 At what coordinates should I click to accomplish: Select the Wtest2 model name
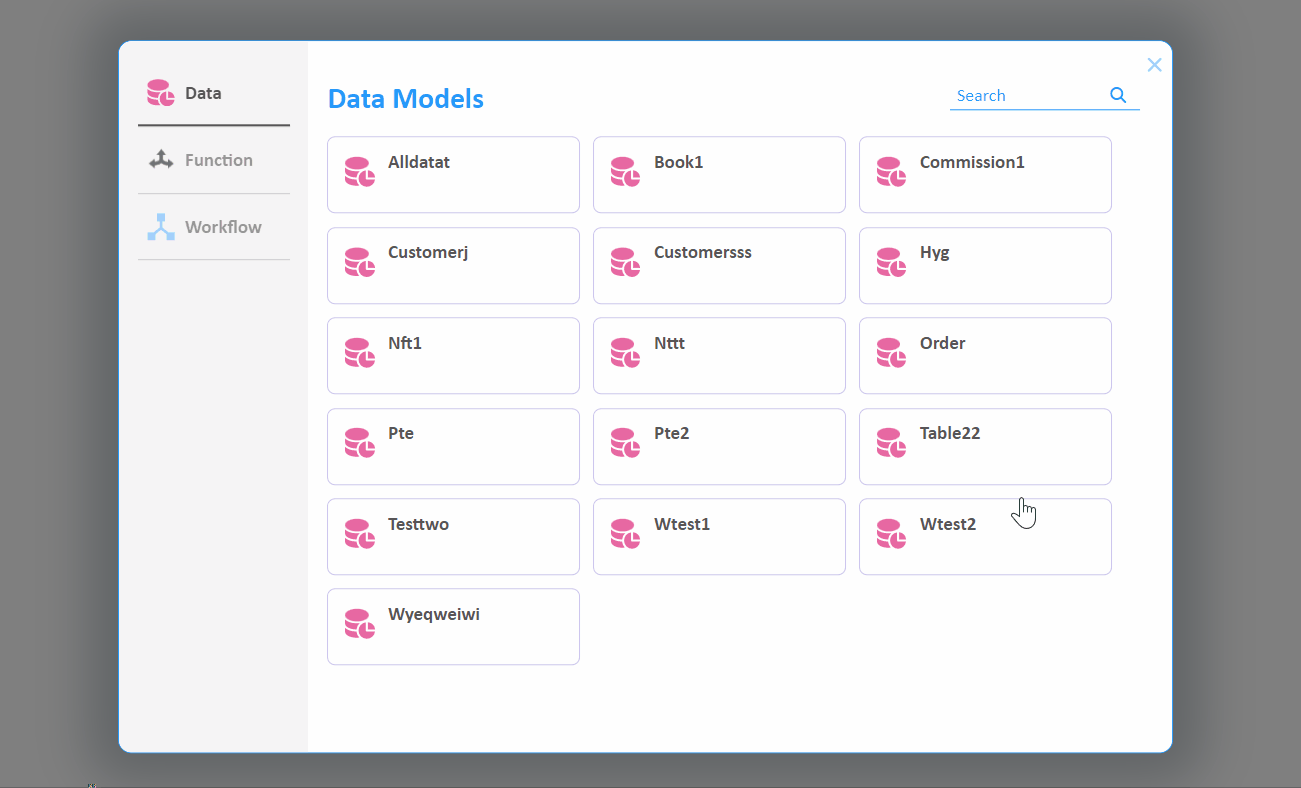click(948, 524)
